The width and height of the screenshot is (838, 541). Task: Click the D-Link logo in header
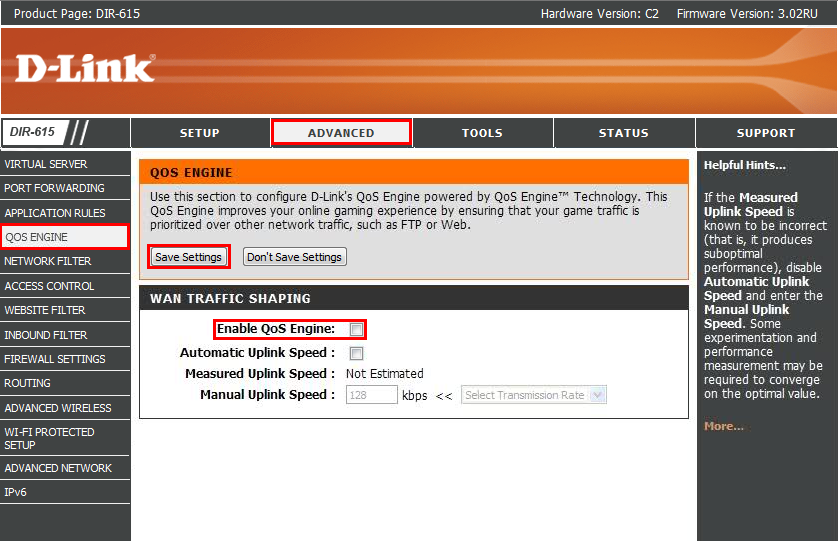(x=86, y=68)
